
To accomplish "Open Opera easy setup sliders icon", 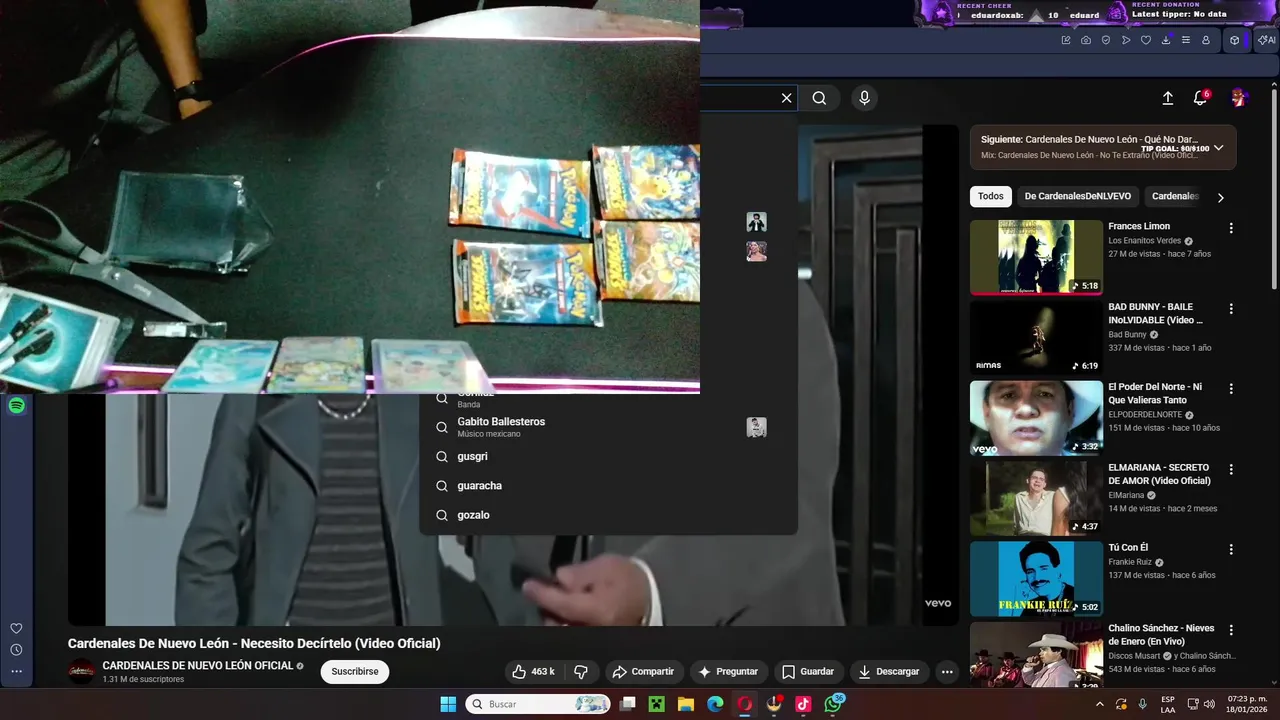I will [1186, 40].
